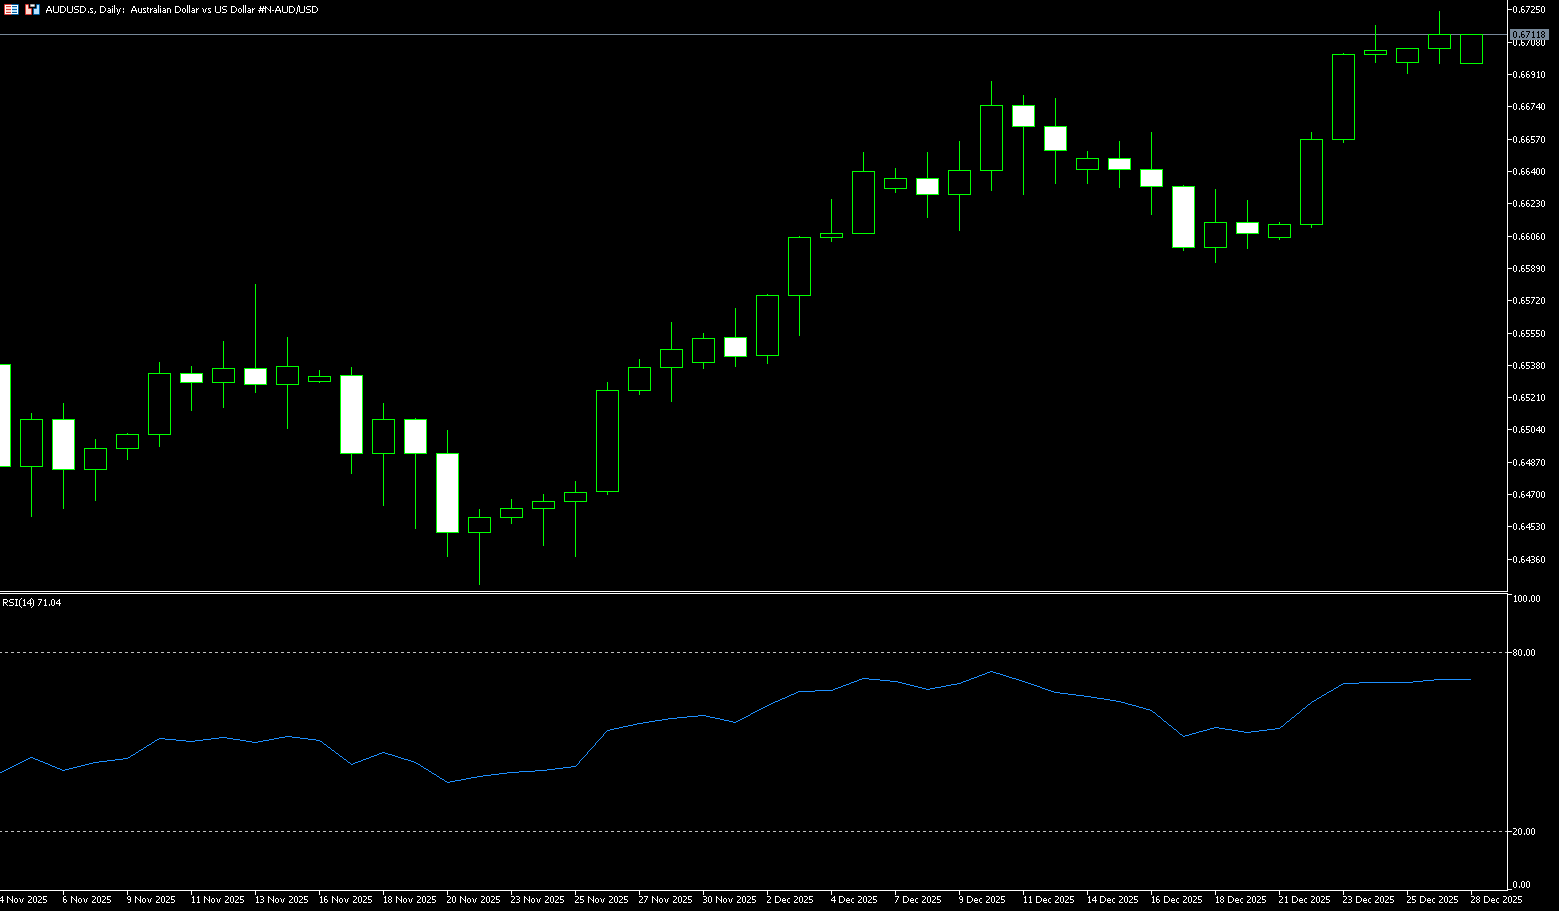Click the divider between the price chart and RSI window

[x=750, y=593]
